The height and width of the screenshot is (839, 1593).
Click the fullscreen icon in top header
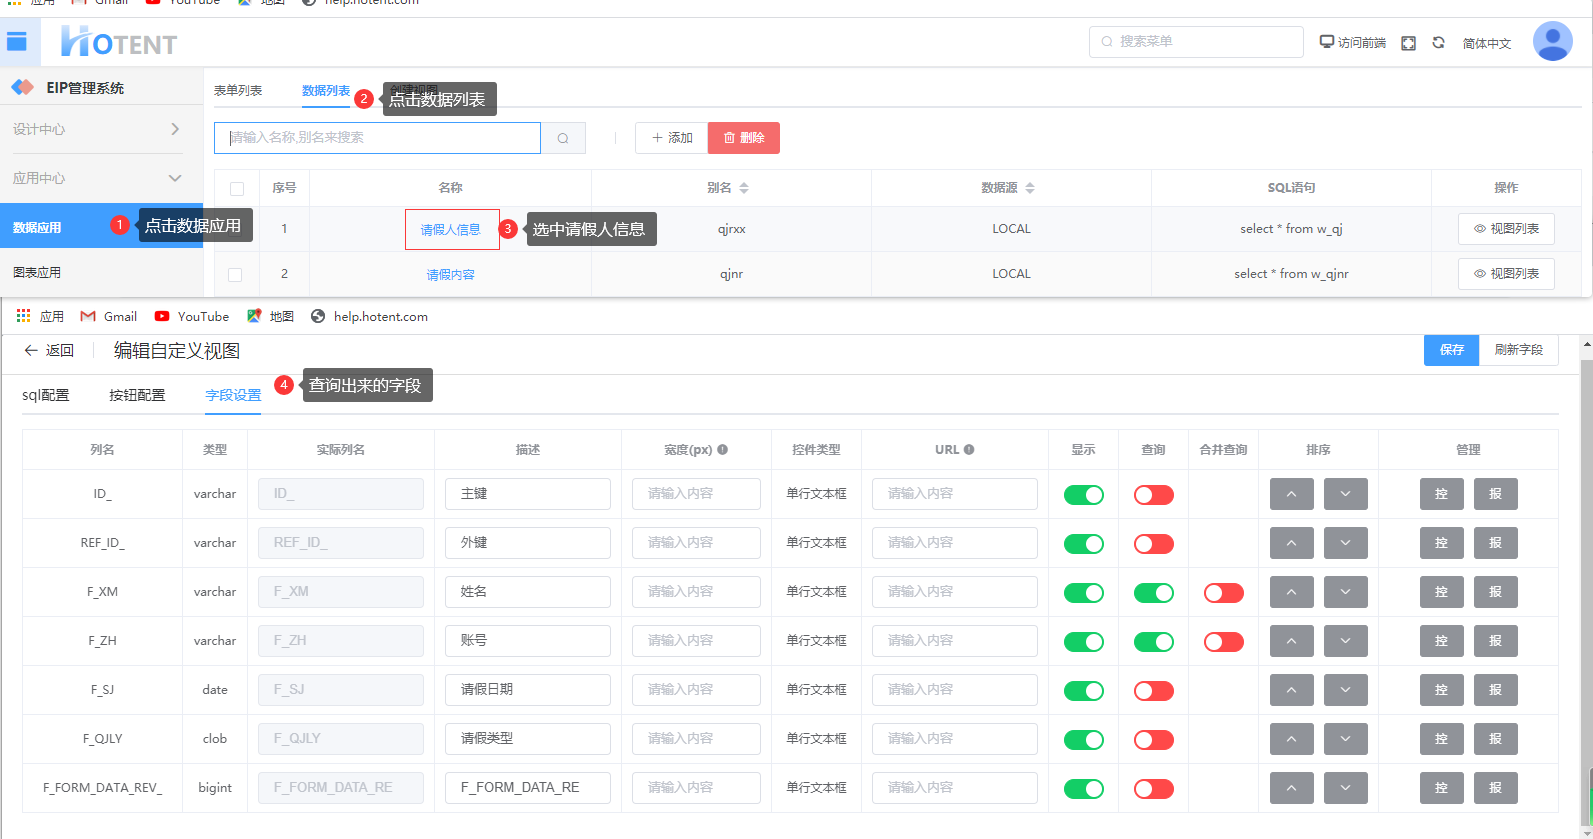pos(1408,43)
